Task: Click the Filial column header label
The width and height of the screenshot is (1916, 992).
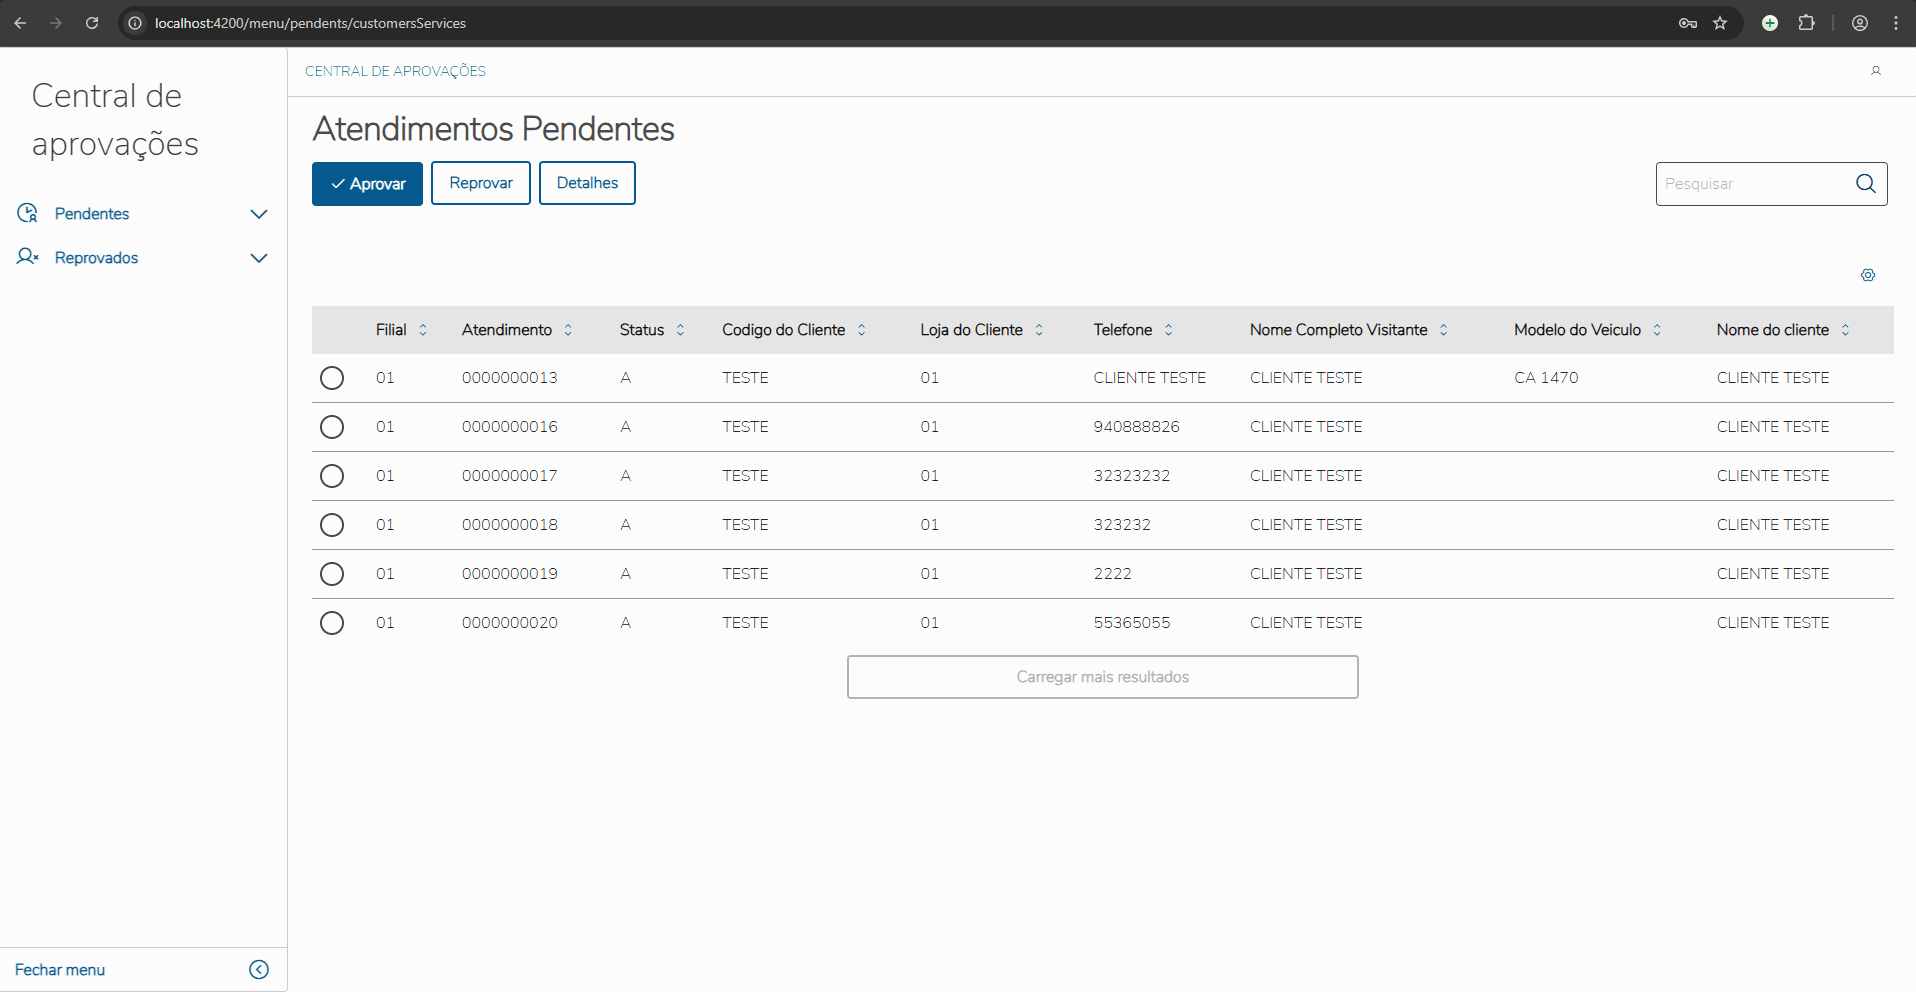Action: click(391, 330)
